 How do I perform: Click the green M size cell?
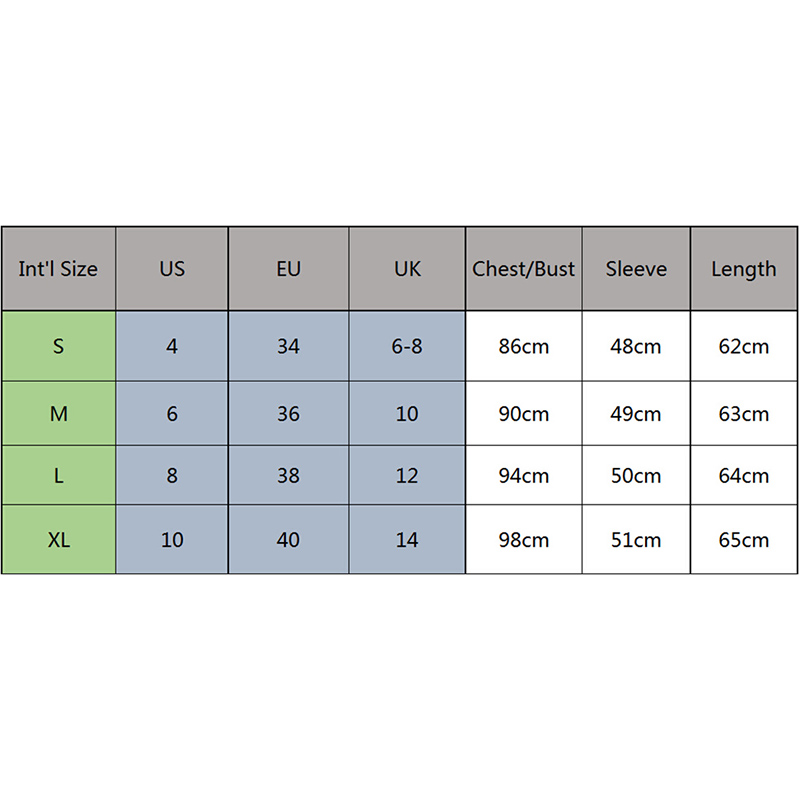[58, 413]
